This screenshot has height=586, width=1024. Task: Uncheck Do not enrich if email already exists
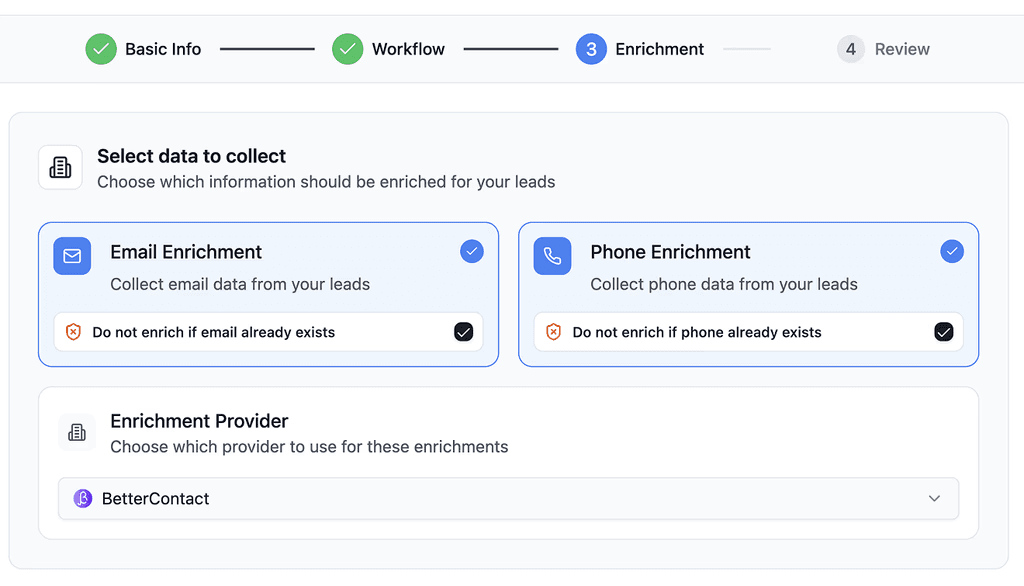pyautogui.click(x=463, y=331)
